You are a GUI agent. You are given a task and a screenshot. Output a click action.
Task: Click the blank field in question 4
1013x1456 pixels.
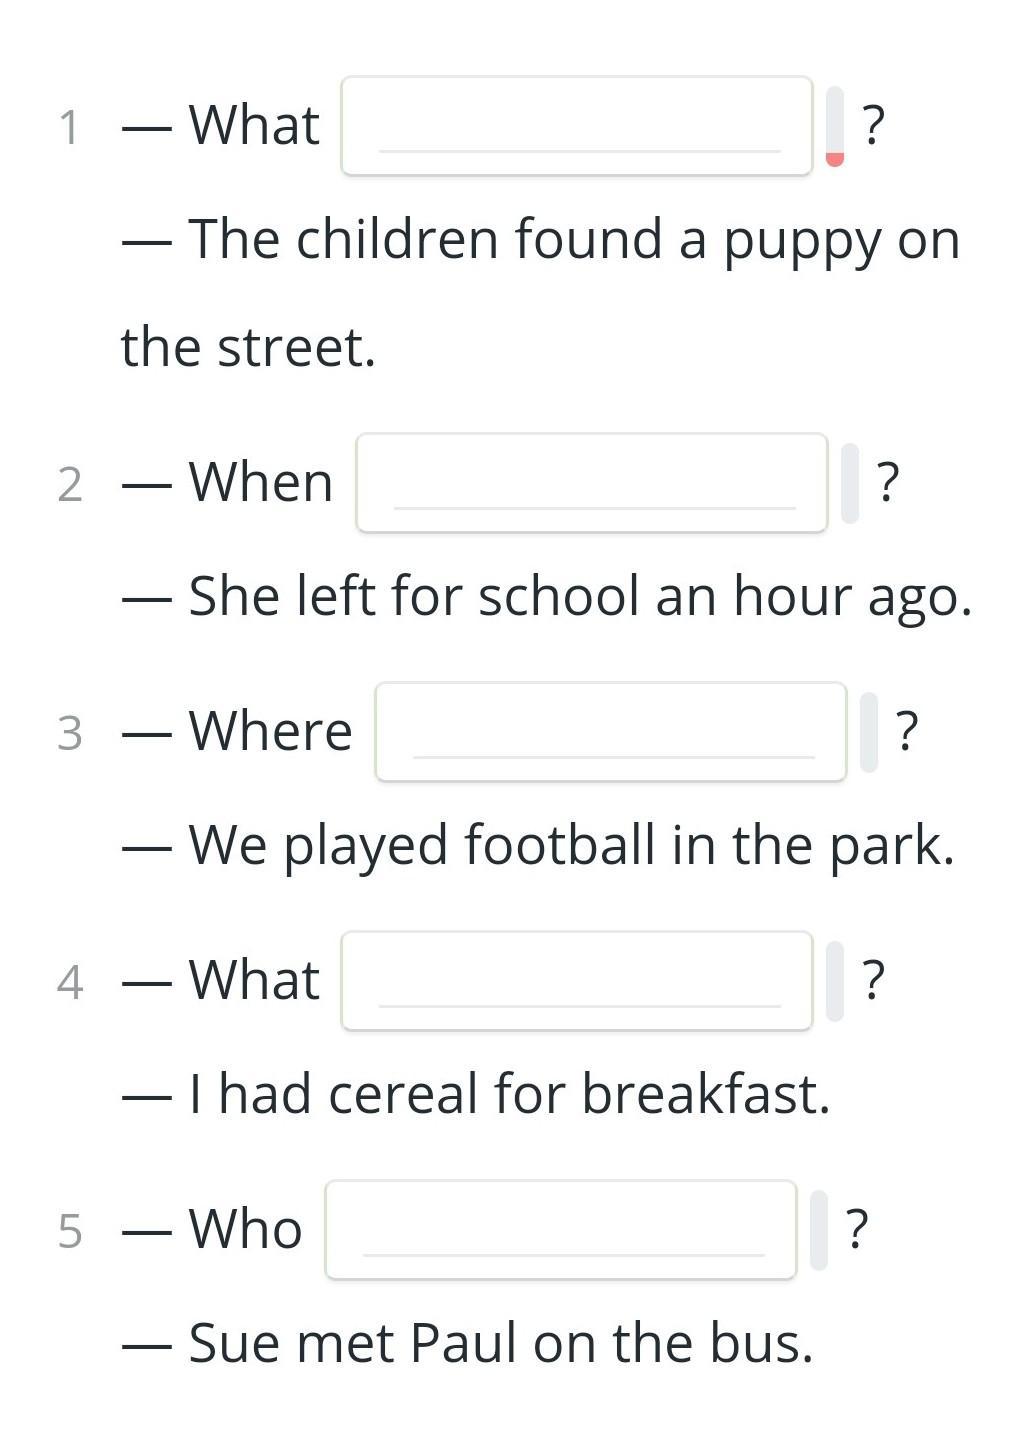point(576,981)
